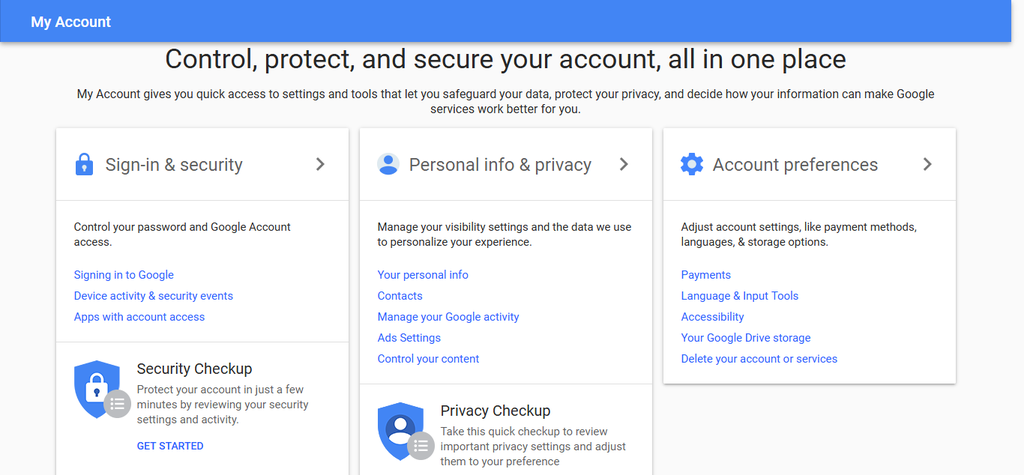
Task: Expand the Personal info & privacy chevron
Action: [624, 164]
